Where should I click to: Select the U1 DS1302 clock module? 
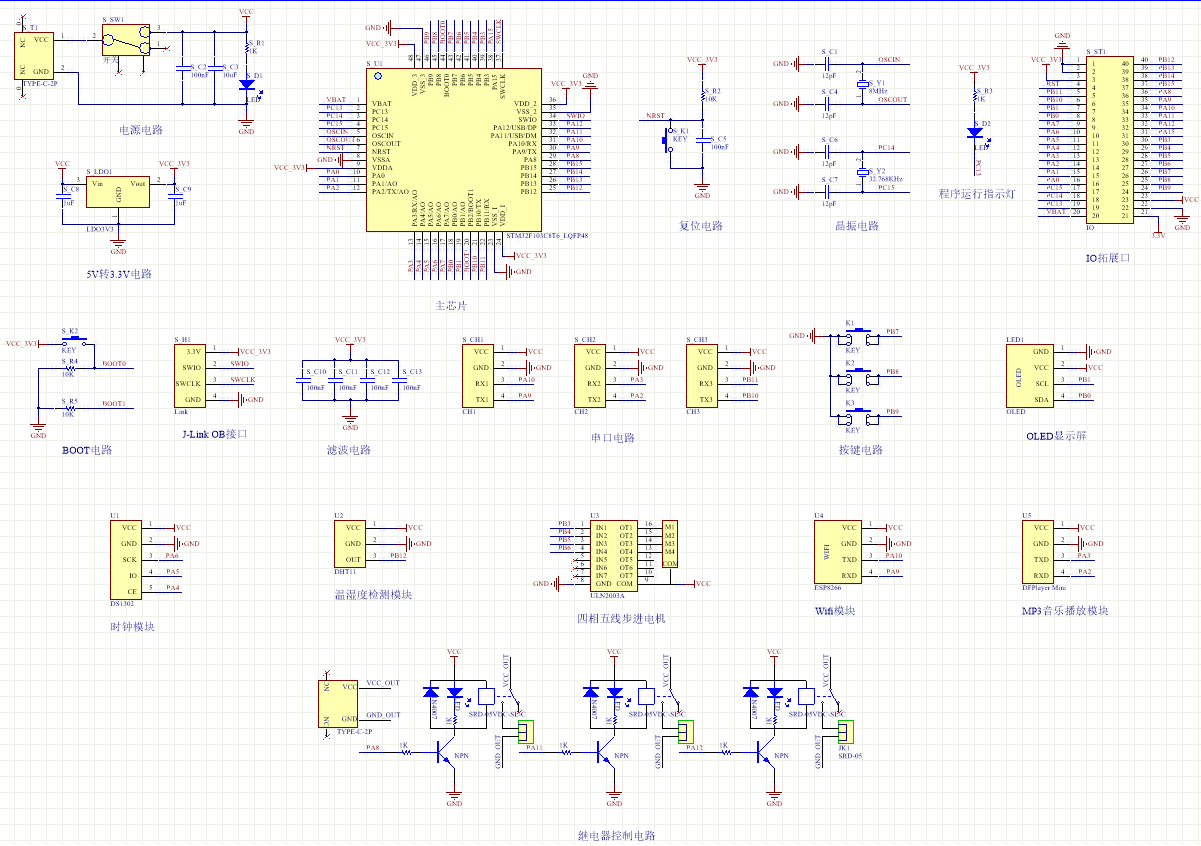click(x=126, y=560)
